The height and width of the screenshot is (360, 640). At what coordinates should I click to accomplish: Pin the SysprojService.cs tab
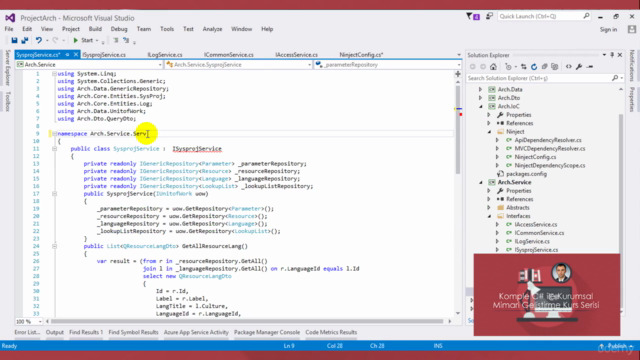pos(67,55)
